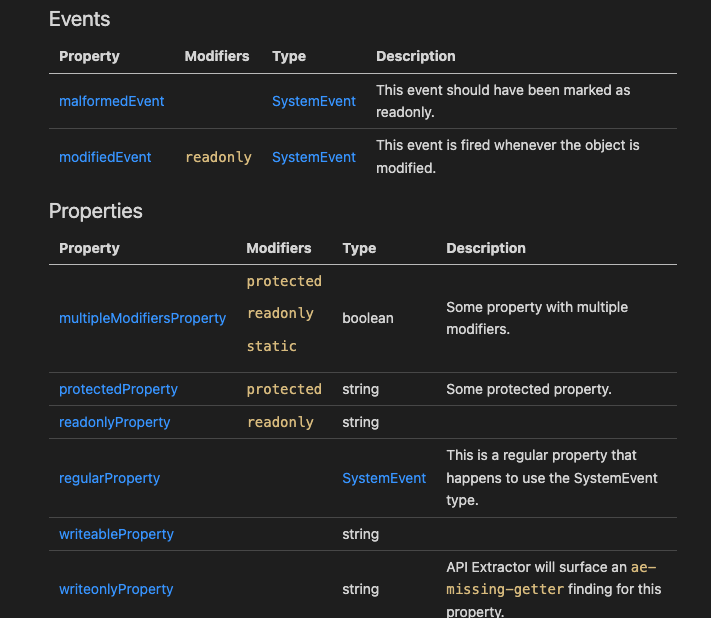Click SystemEvent type in regularProperty row
Image resolution: width=711 pixels, height=618 pixels.
(384, 478)
